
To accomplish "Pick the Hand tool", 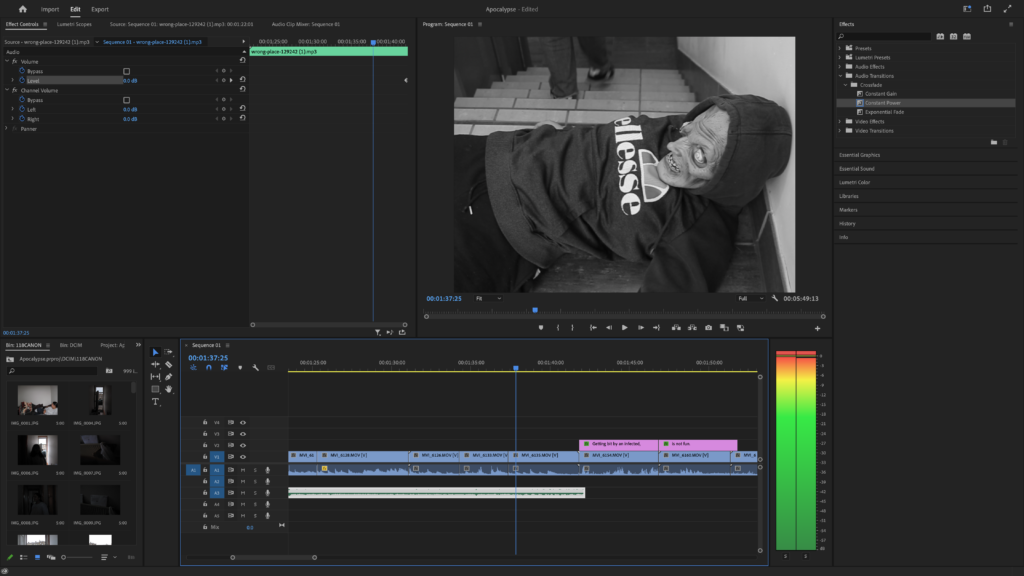I will (x=168, y=389).
